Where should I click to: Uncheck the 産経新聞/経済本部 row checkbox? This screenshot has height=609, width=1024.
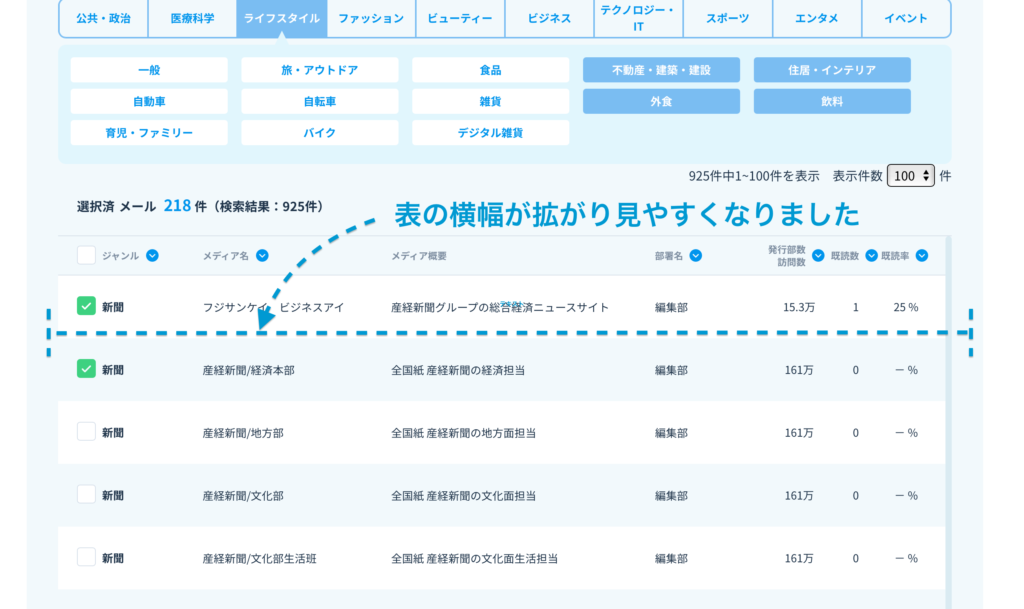click(x=86, y=369)
